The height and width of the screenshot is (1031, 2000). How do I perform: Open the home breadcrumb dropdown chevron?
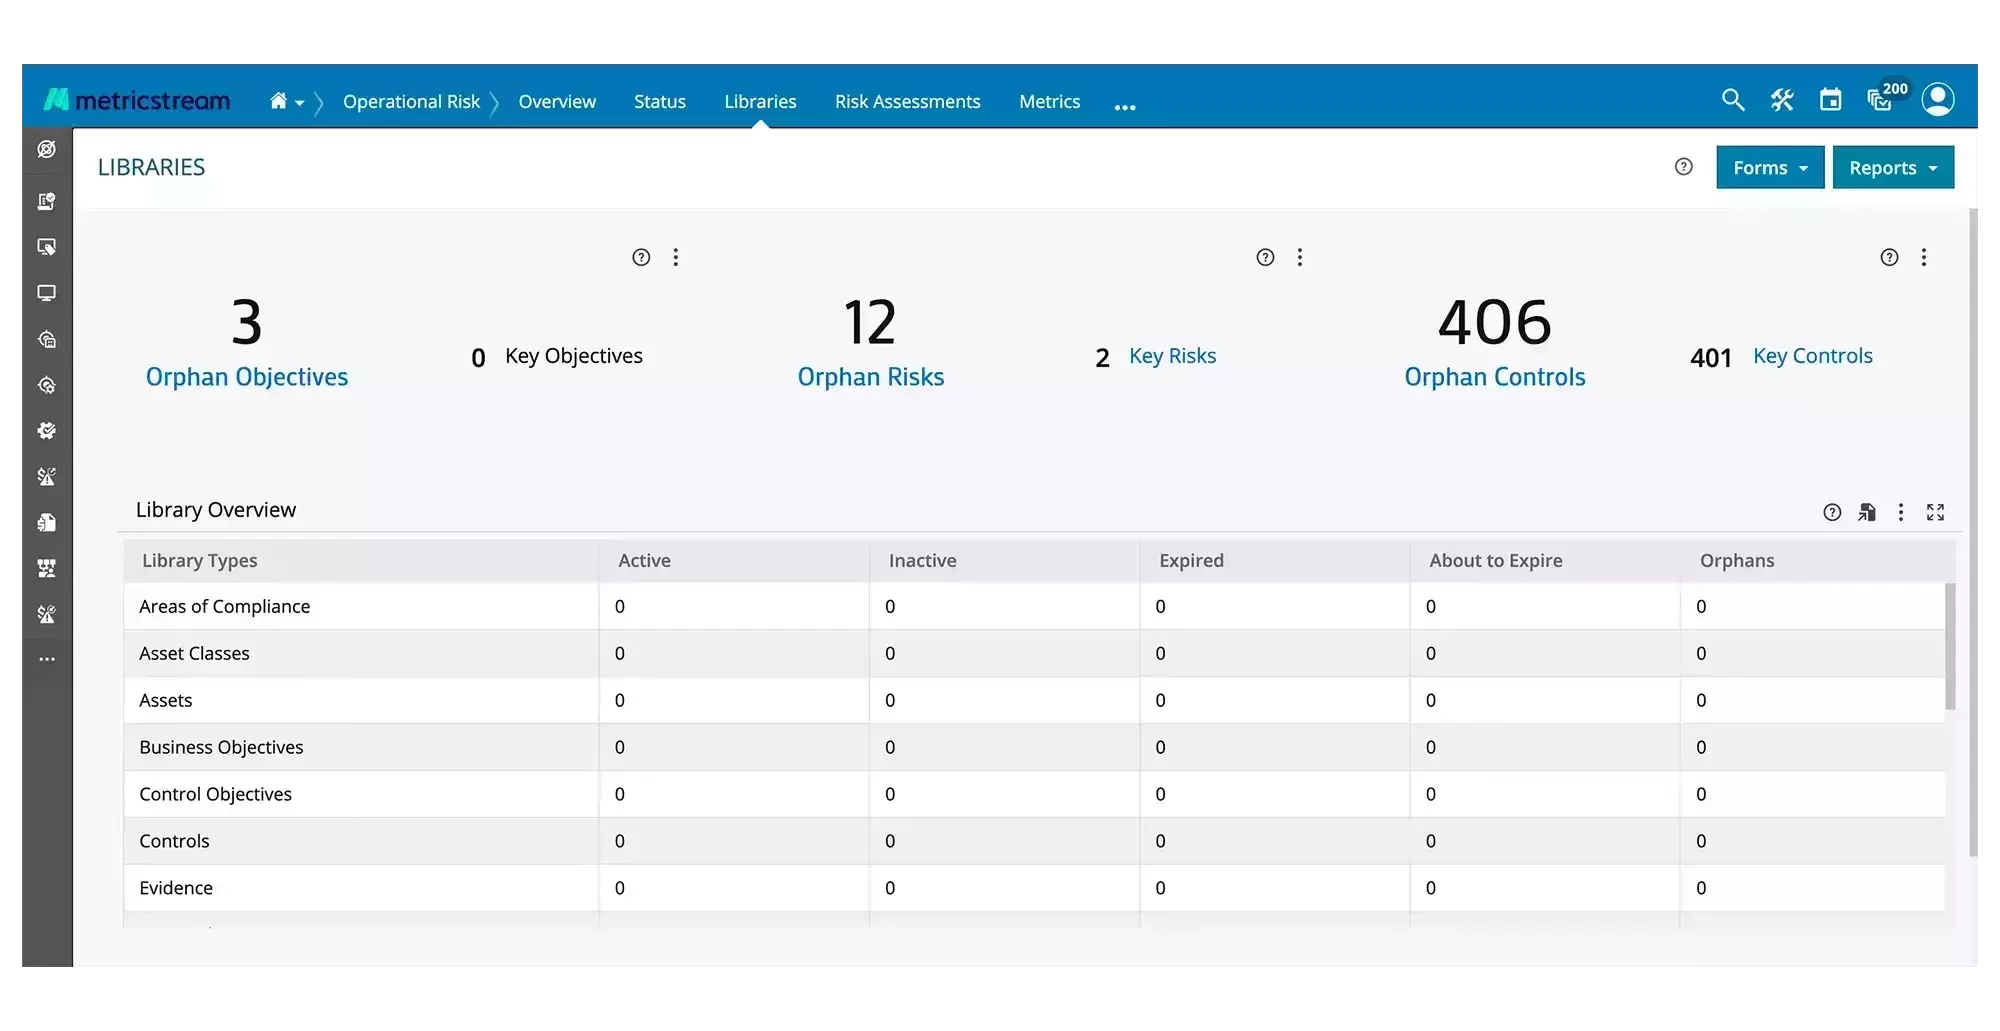(x=301, y=103)
